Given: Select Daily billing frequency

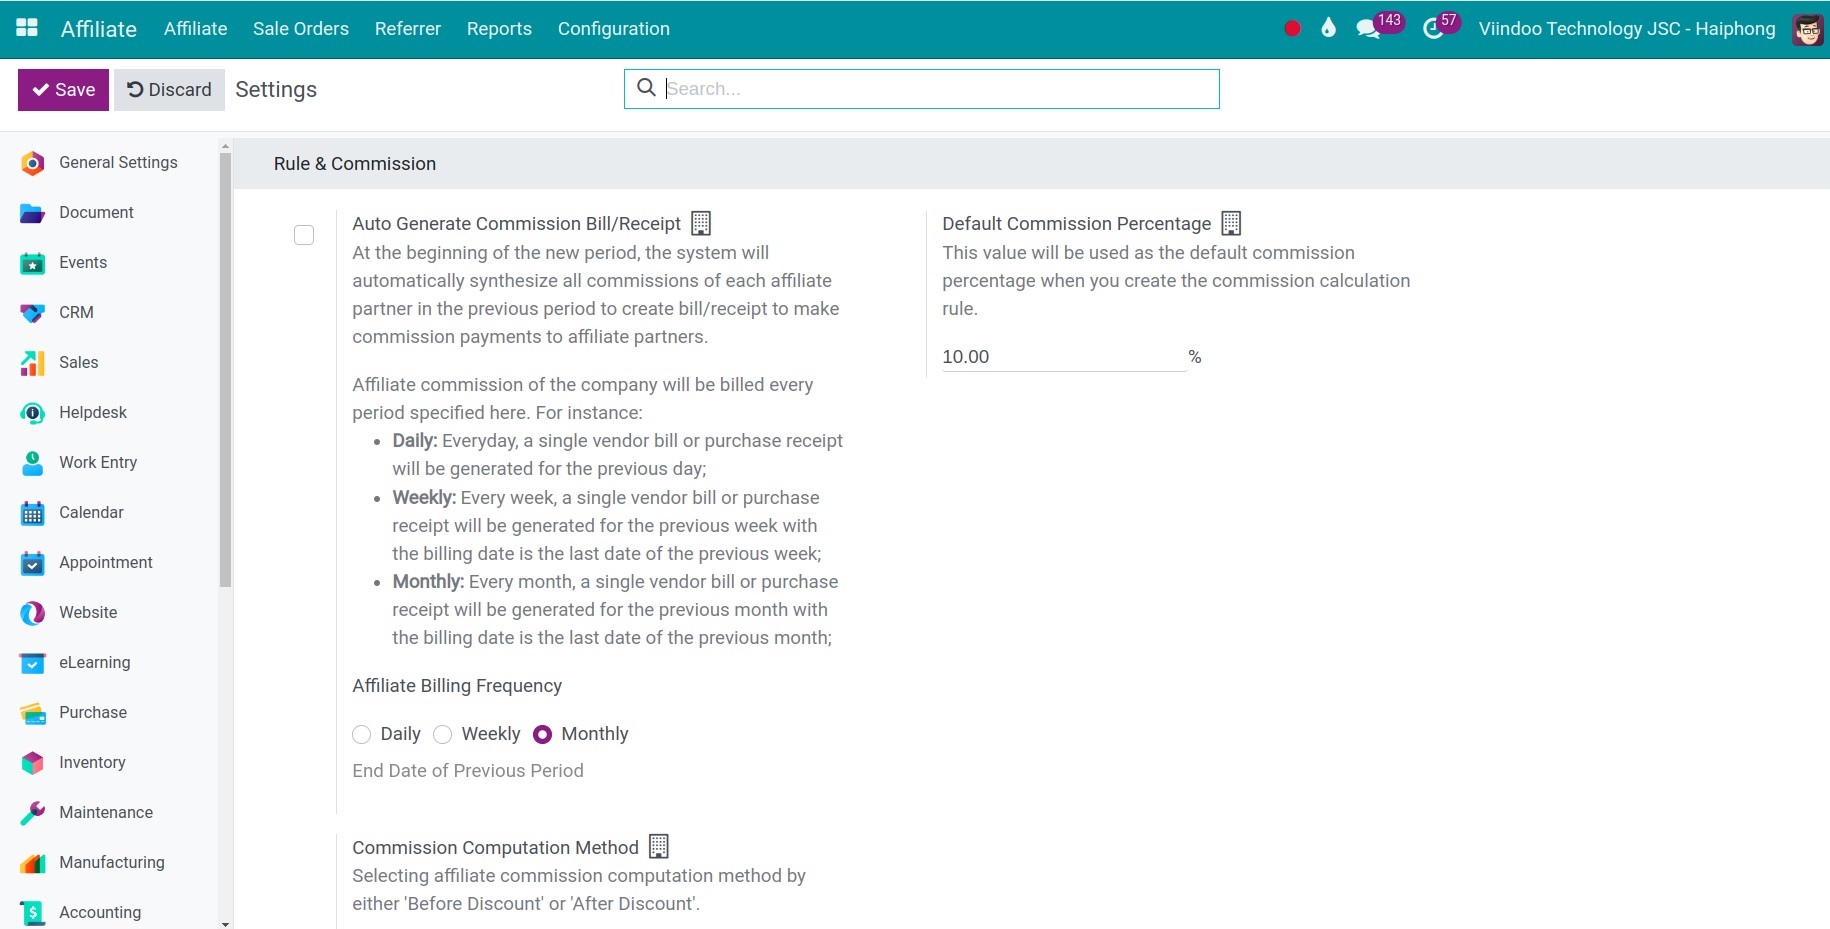Looking at the screenshot, I should (362, 735).
